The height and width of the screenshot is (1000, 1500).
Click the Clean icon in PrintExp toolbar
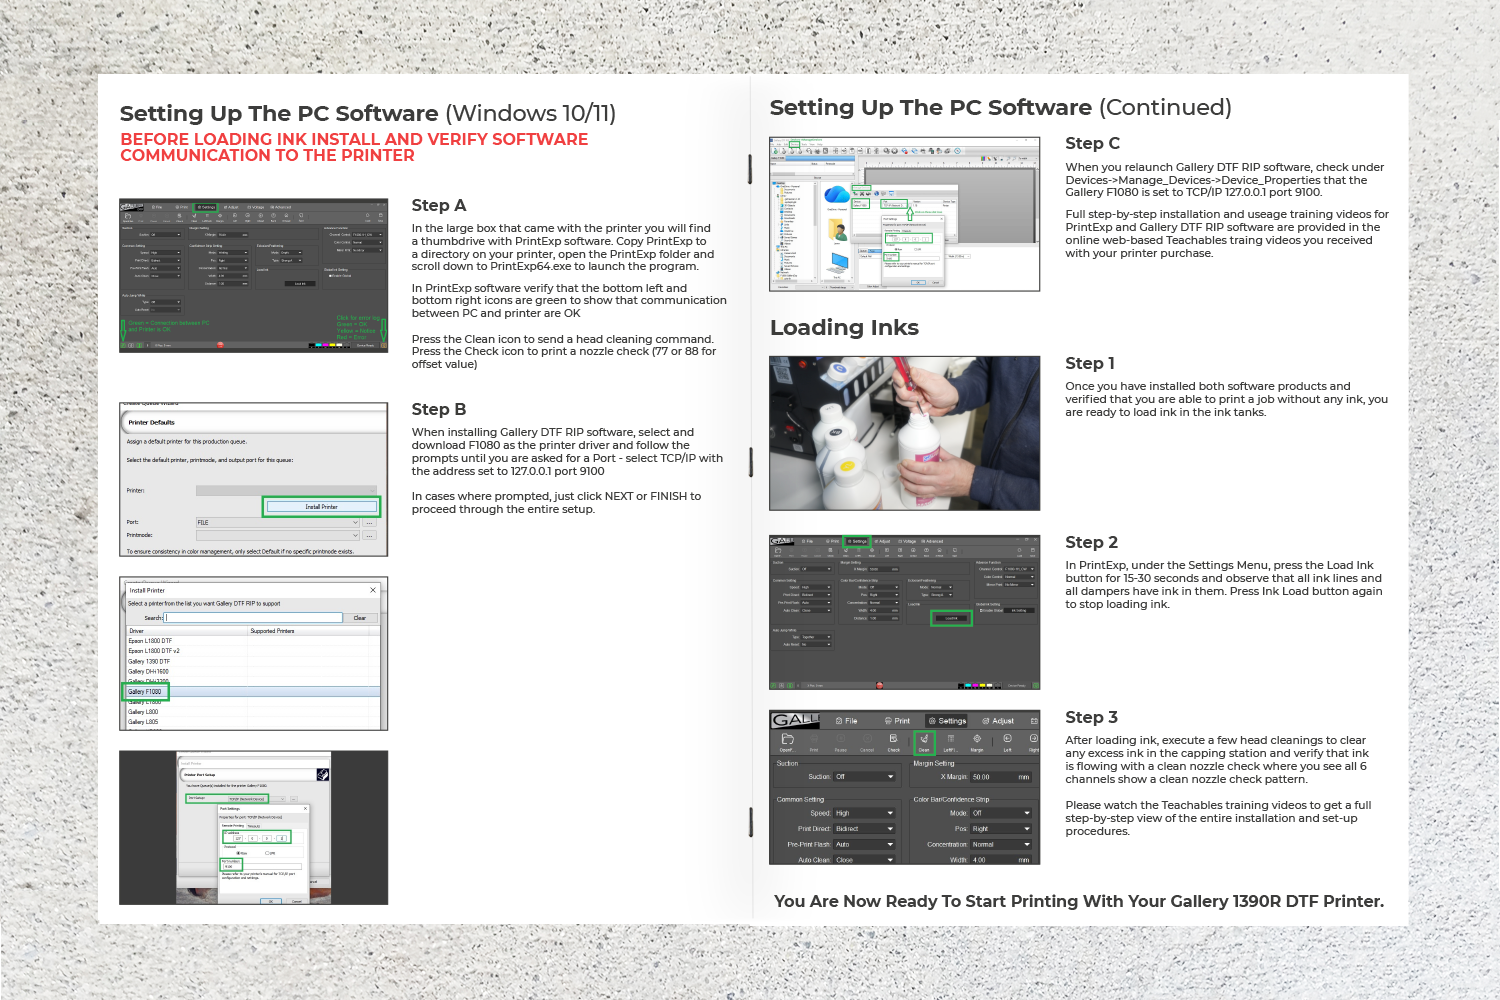pyautogui.click(x=924, y=739)
